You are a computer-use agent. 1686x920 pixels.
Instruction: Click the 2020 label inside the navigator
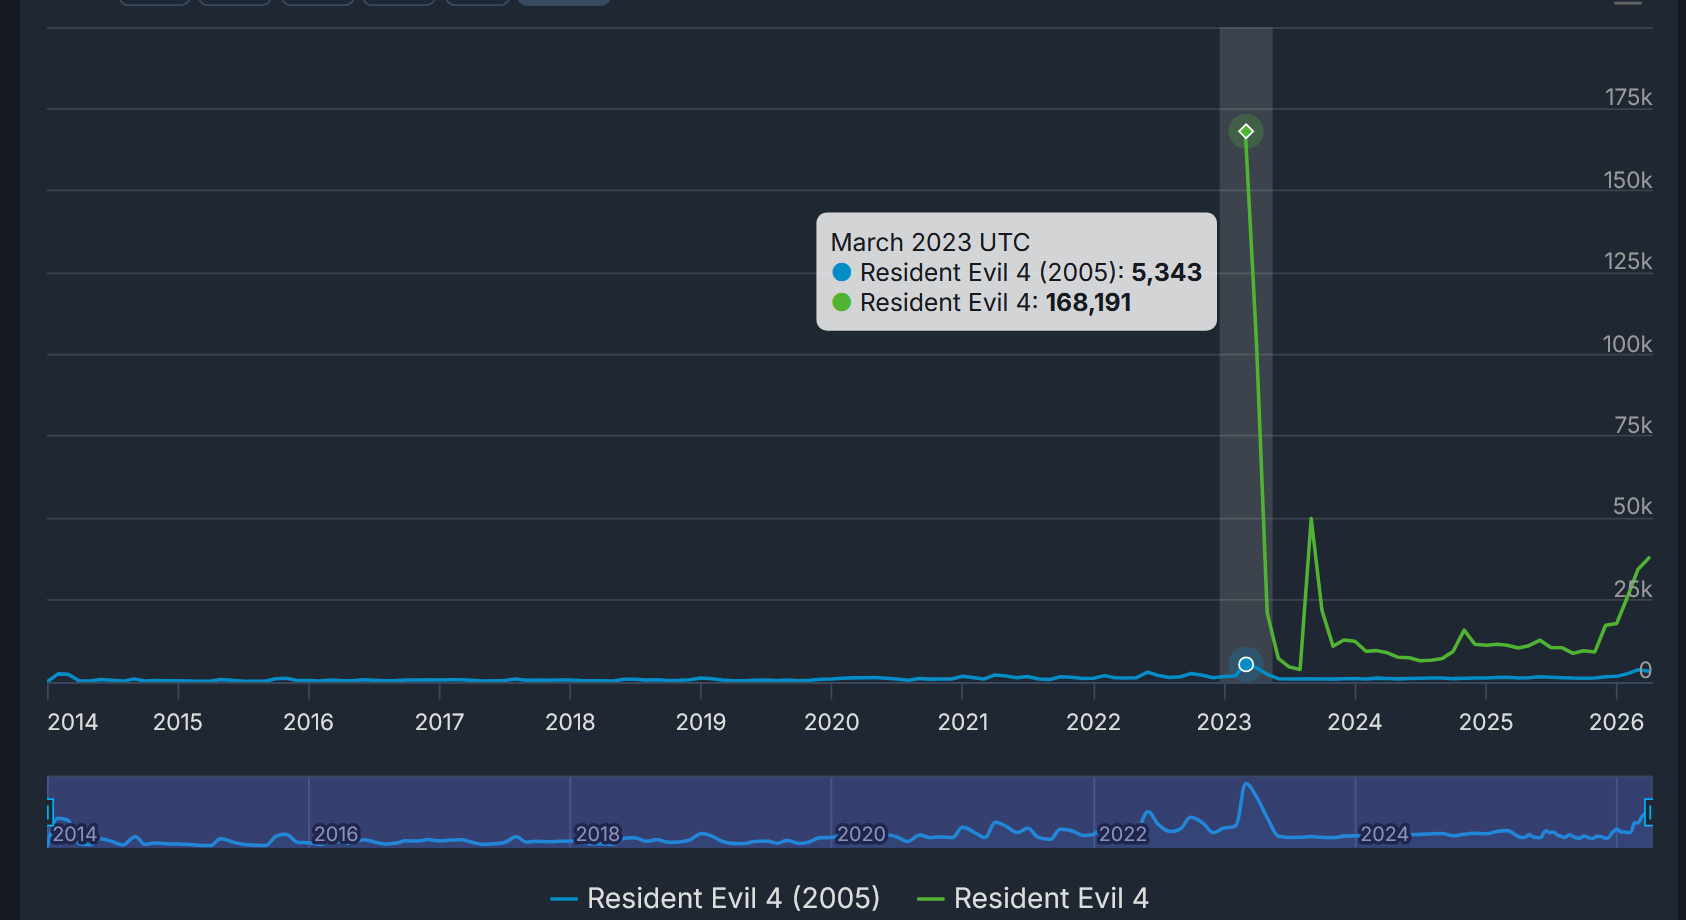(861, 834)
